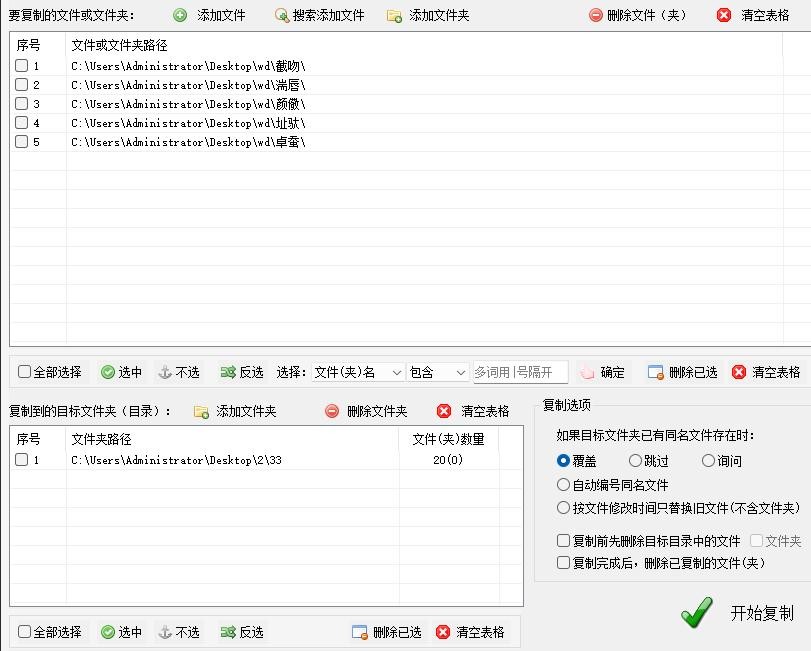Click the large green checkmark 开始复制 icon
Image resolution: width=811 pixels, height=651 pixels.
697,612
